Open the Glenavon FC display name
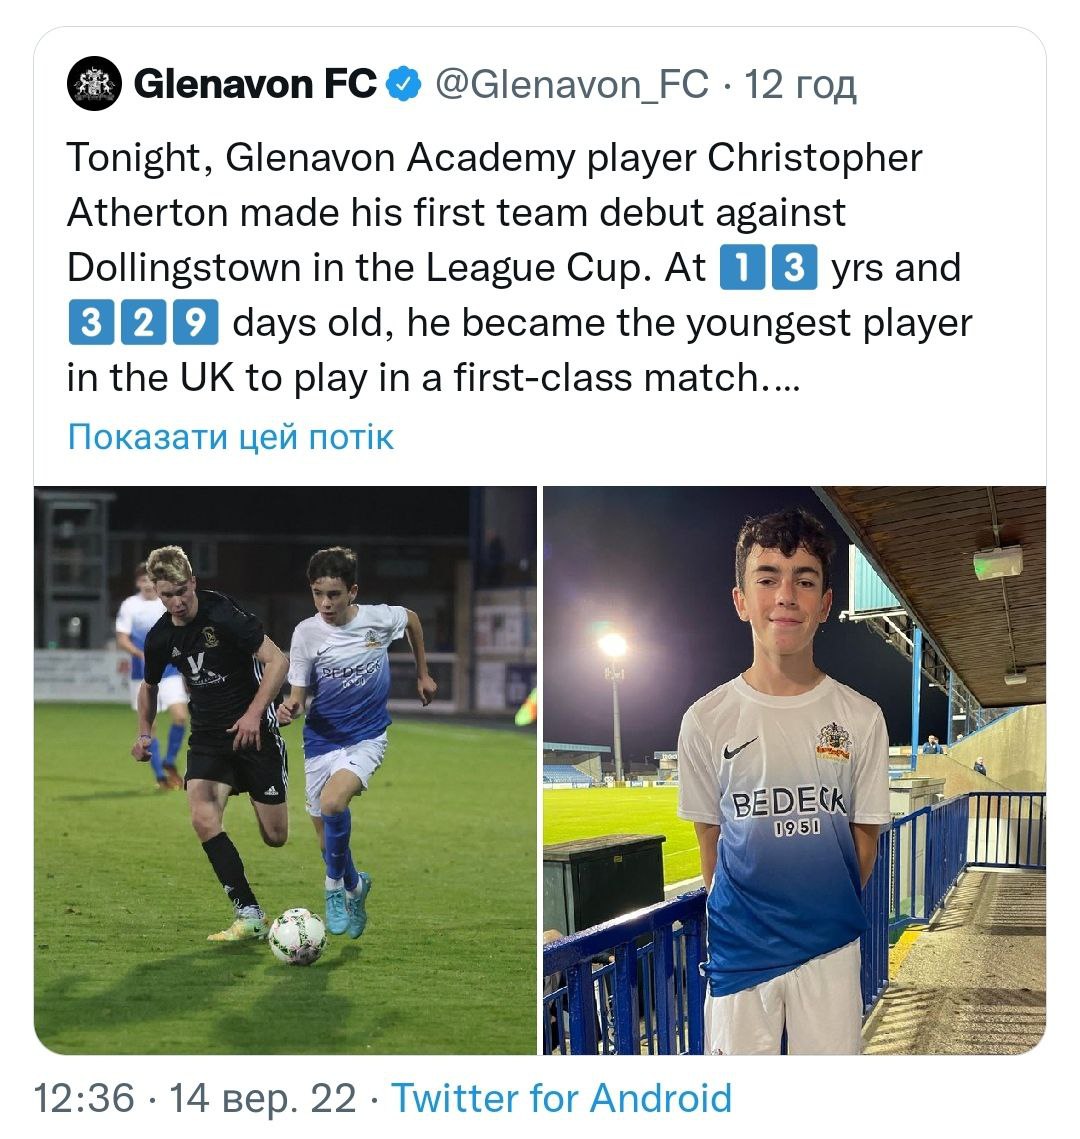The width and height of the screenshot is (1080, 1139). tap(255, 84)
